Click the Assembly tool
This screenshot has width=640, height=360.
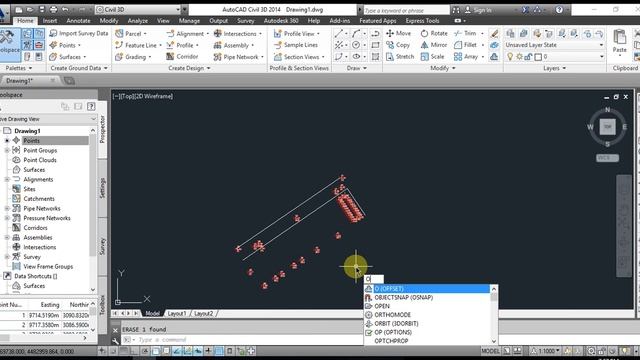tap(234, 45)
